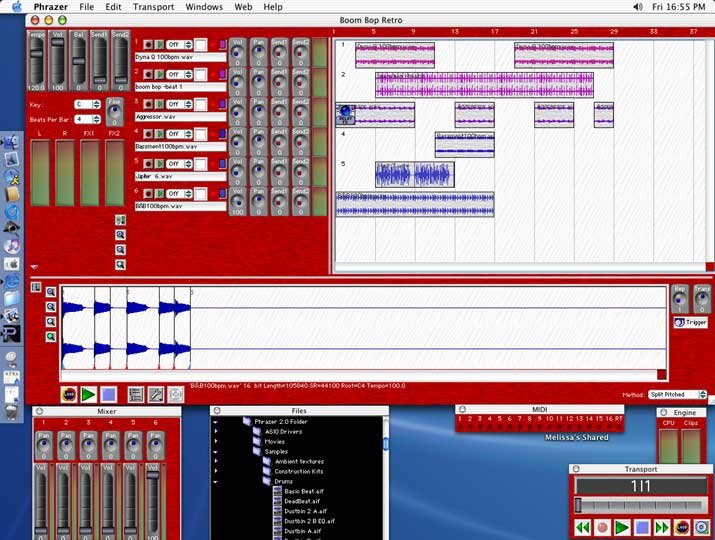Image resolution: width=715 pixels, height=540 pixels.
Task: Collapse the Drums folder in Files
Action: (x=215, y=482)
